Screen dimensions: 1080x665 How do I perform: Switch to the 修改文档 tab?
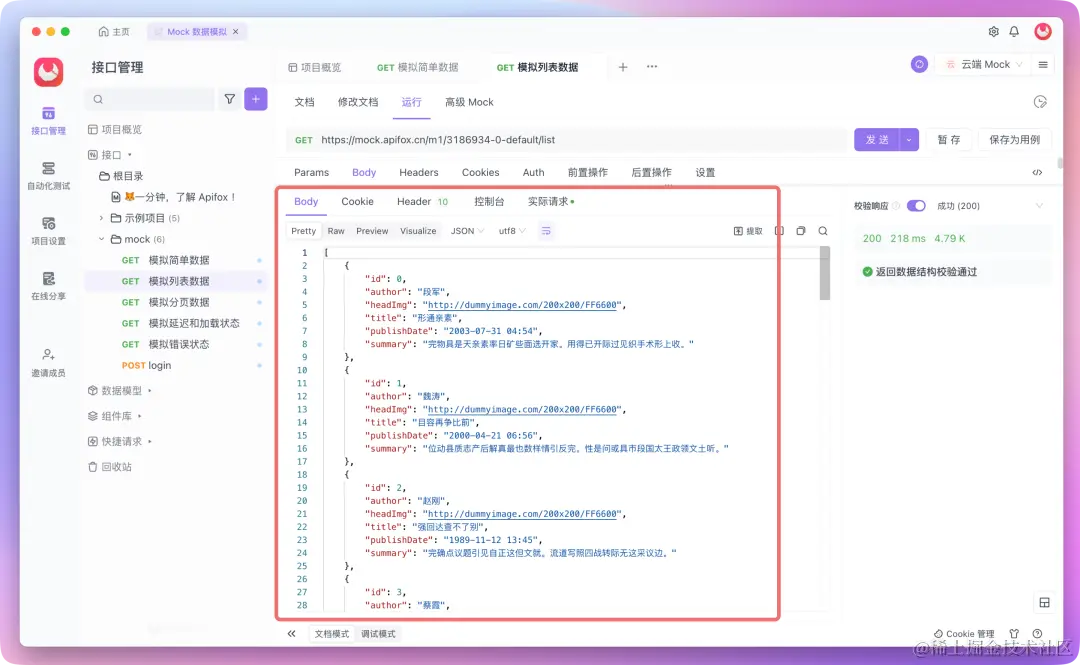point(357,102)
